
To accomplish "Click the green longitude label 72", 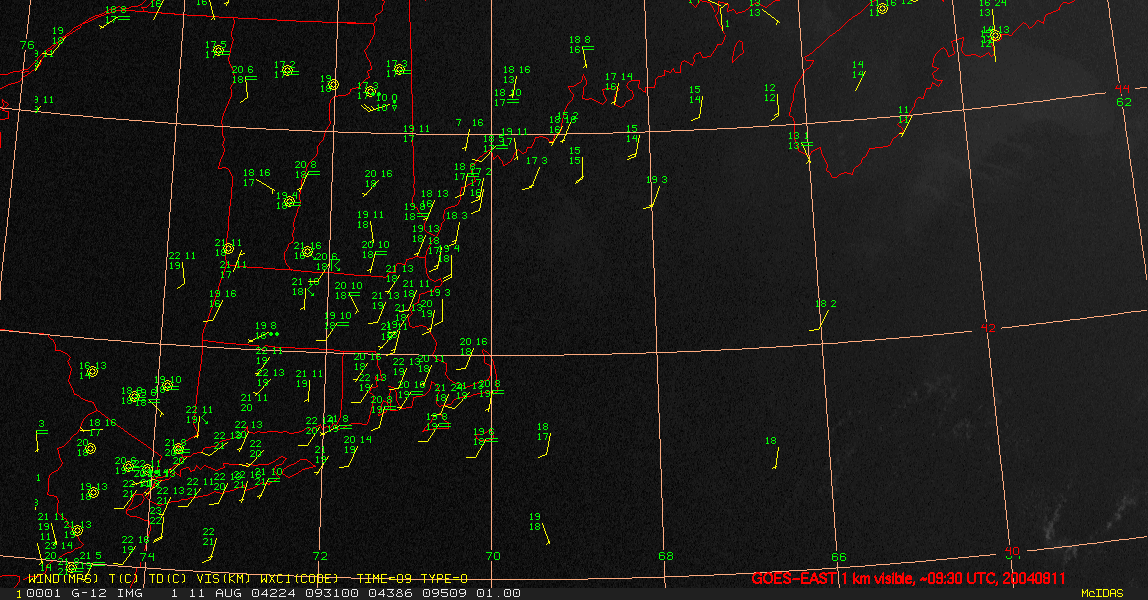I will pyautogui.click(x=320, y=556).
